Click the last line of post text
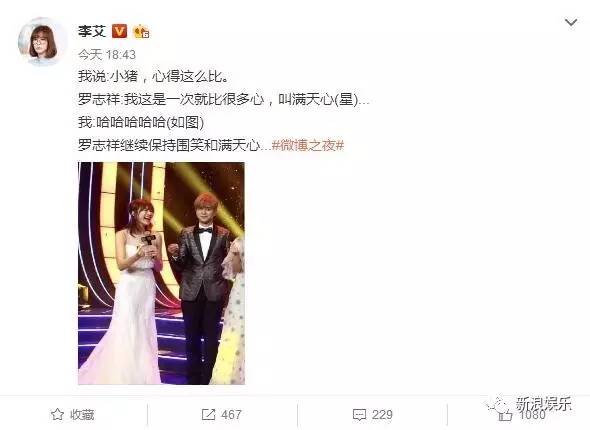 211,145
